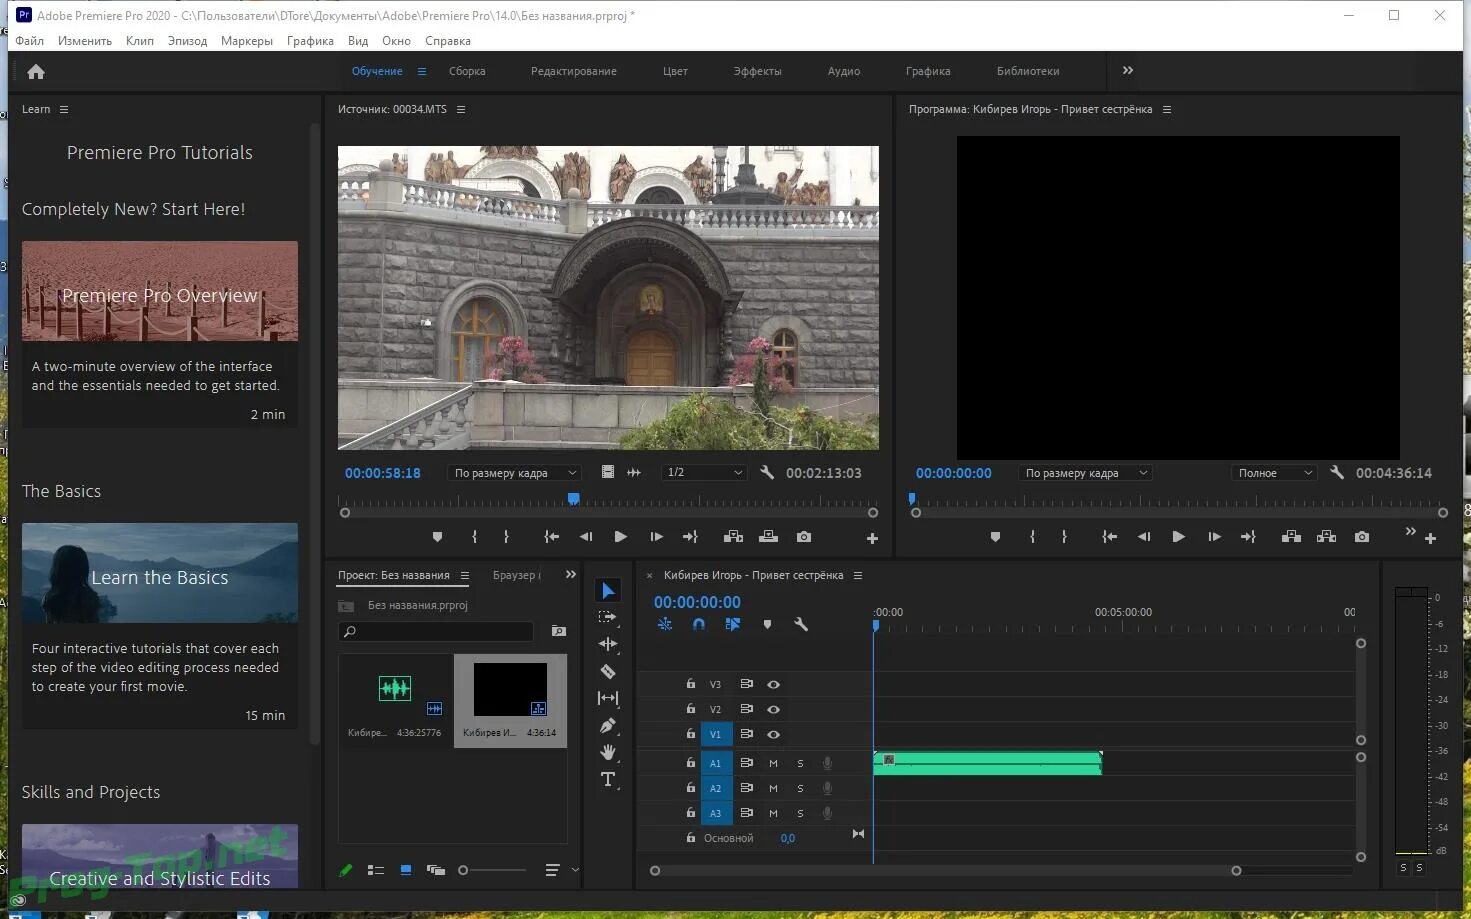Select the Razor tool in the toolbar

tap(607, 671)
